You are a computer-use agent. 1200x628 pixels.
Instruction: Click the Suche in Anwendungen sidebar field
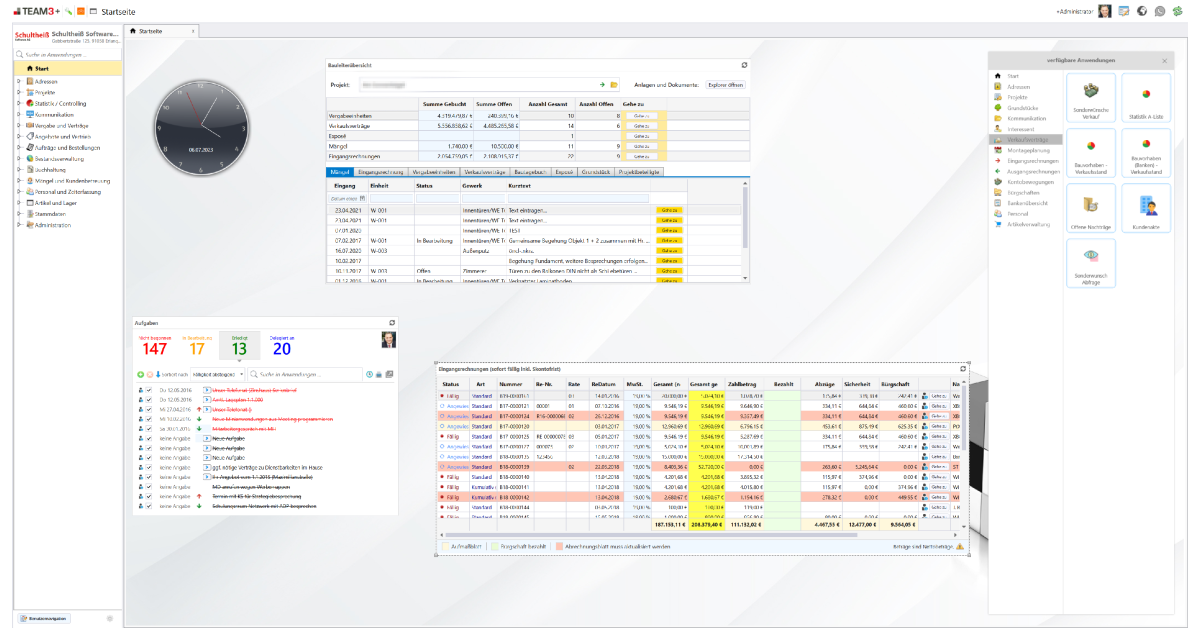[68, 55]
